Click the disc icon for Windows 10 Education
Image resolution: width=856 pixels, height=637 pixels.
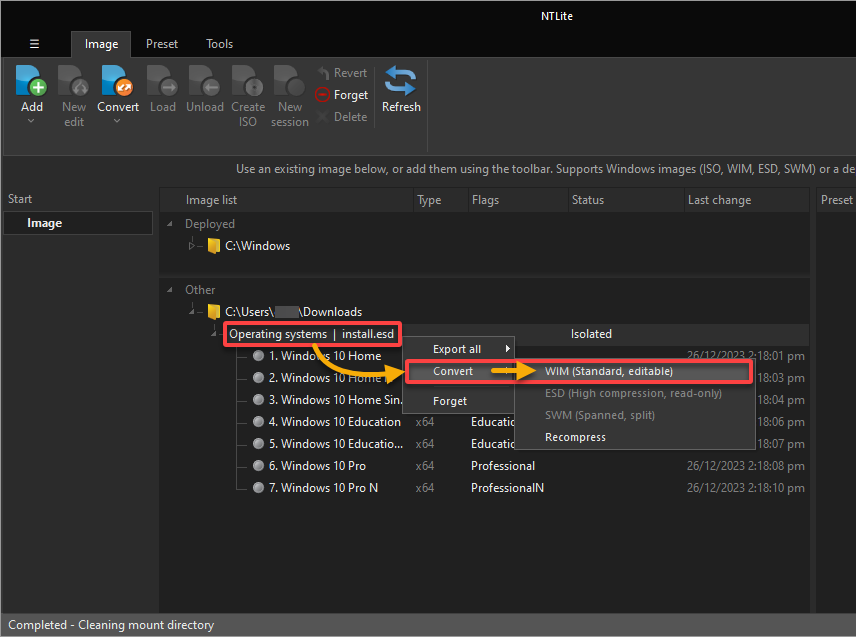pos(259,422)
